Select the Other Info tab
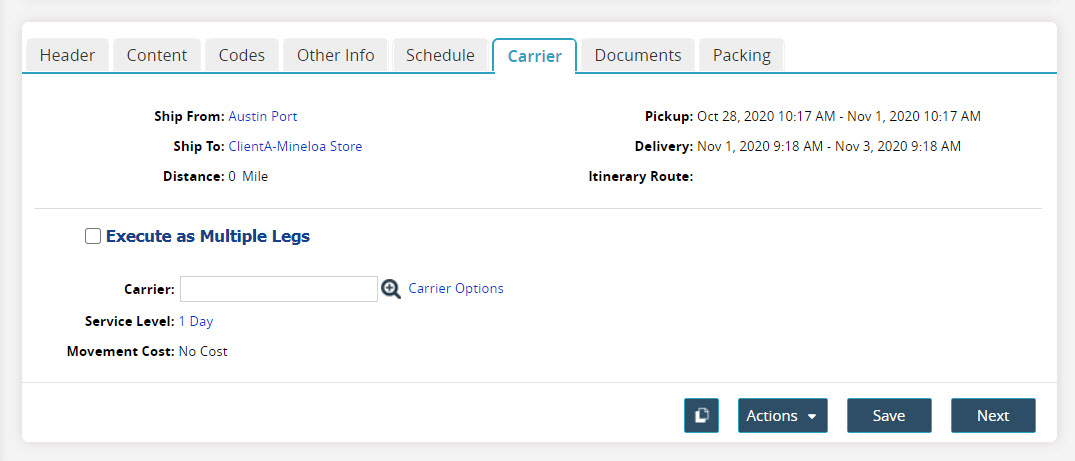This screenshot has height=461, width=1075. [336, 55]
